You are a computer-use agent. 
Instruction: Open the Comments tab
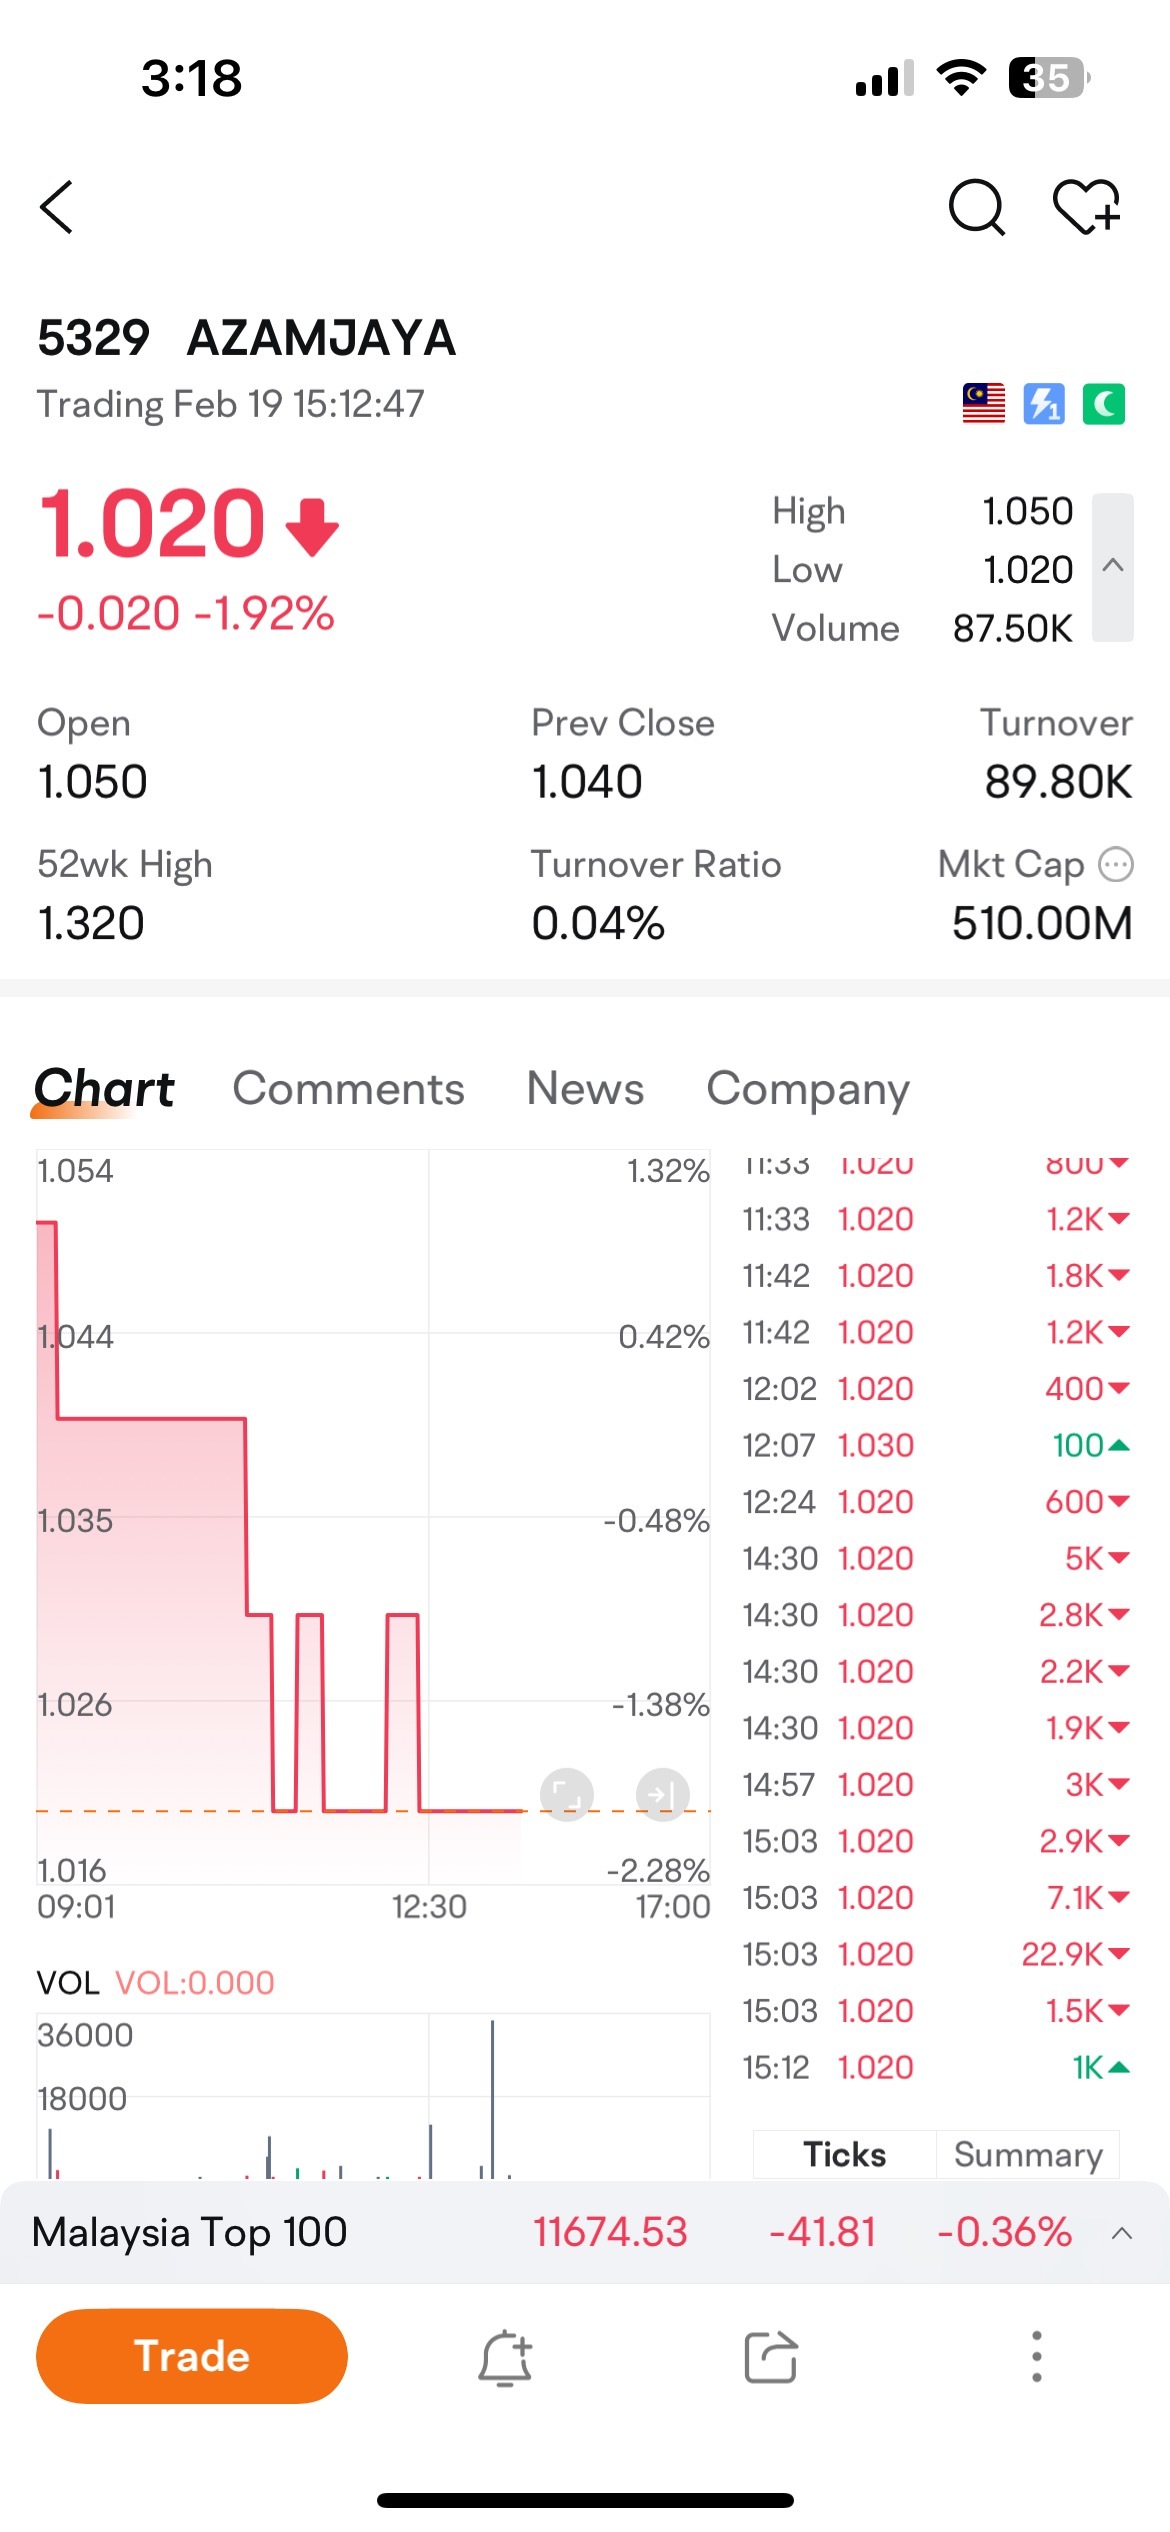point(348,1088)
